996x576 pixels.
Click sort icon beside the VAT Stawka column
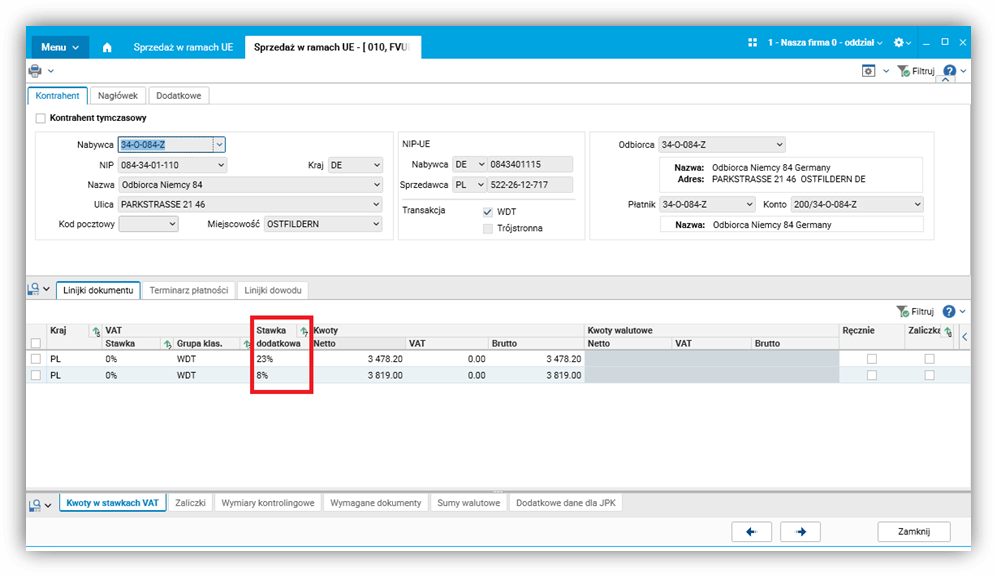(168, 344)
